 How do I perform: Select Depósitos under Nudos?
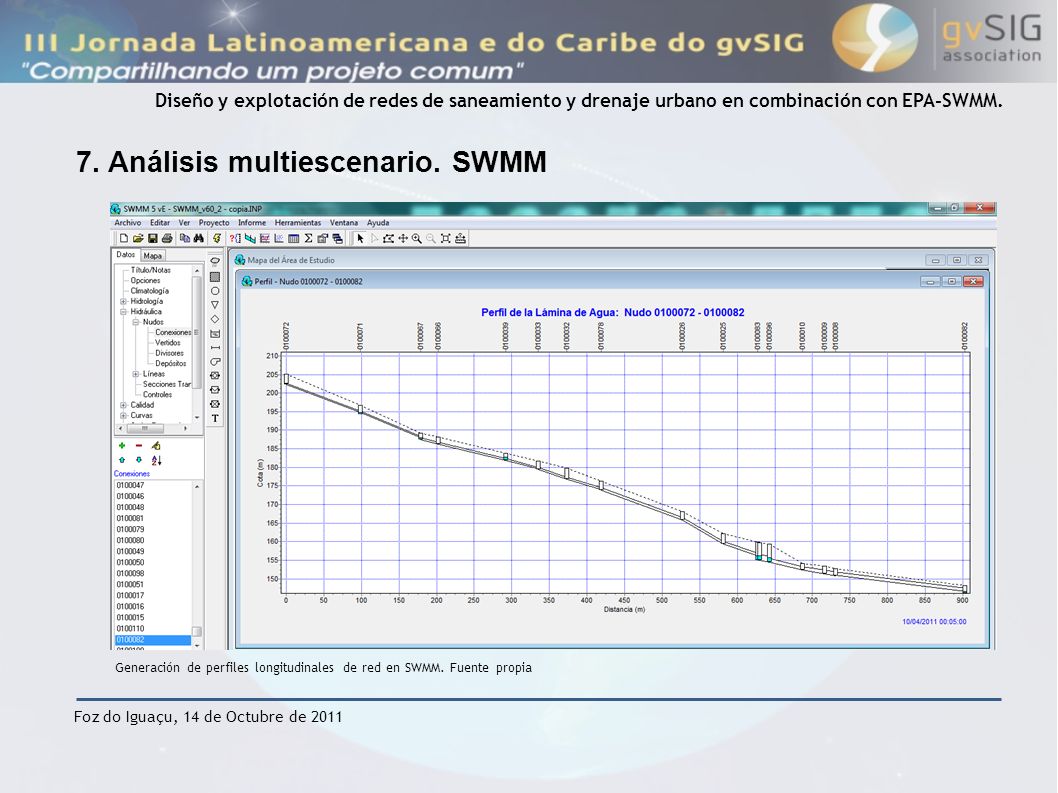point(171,364)
